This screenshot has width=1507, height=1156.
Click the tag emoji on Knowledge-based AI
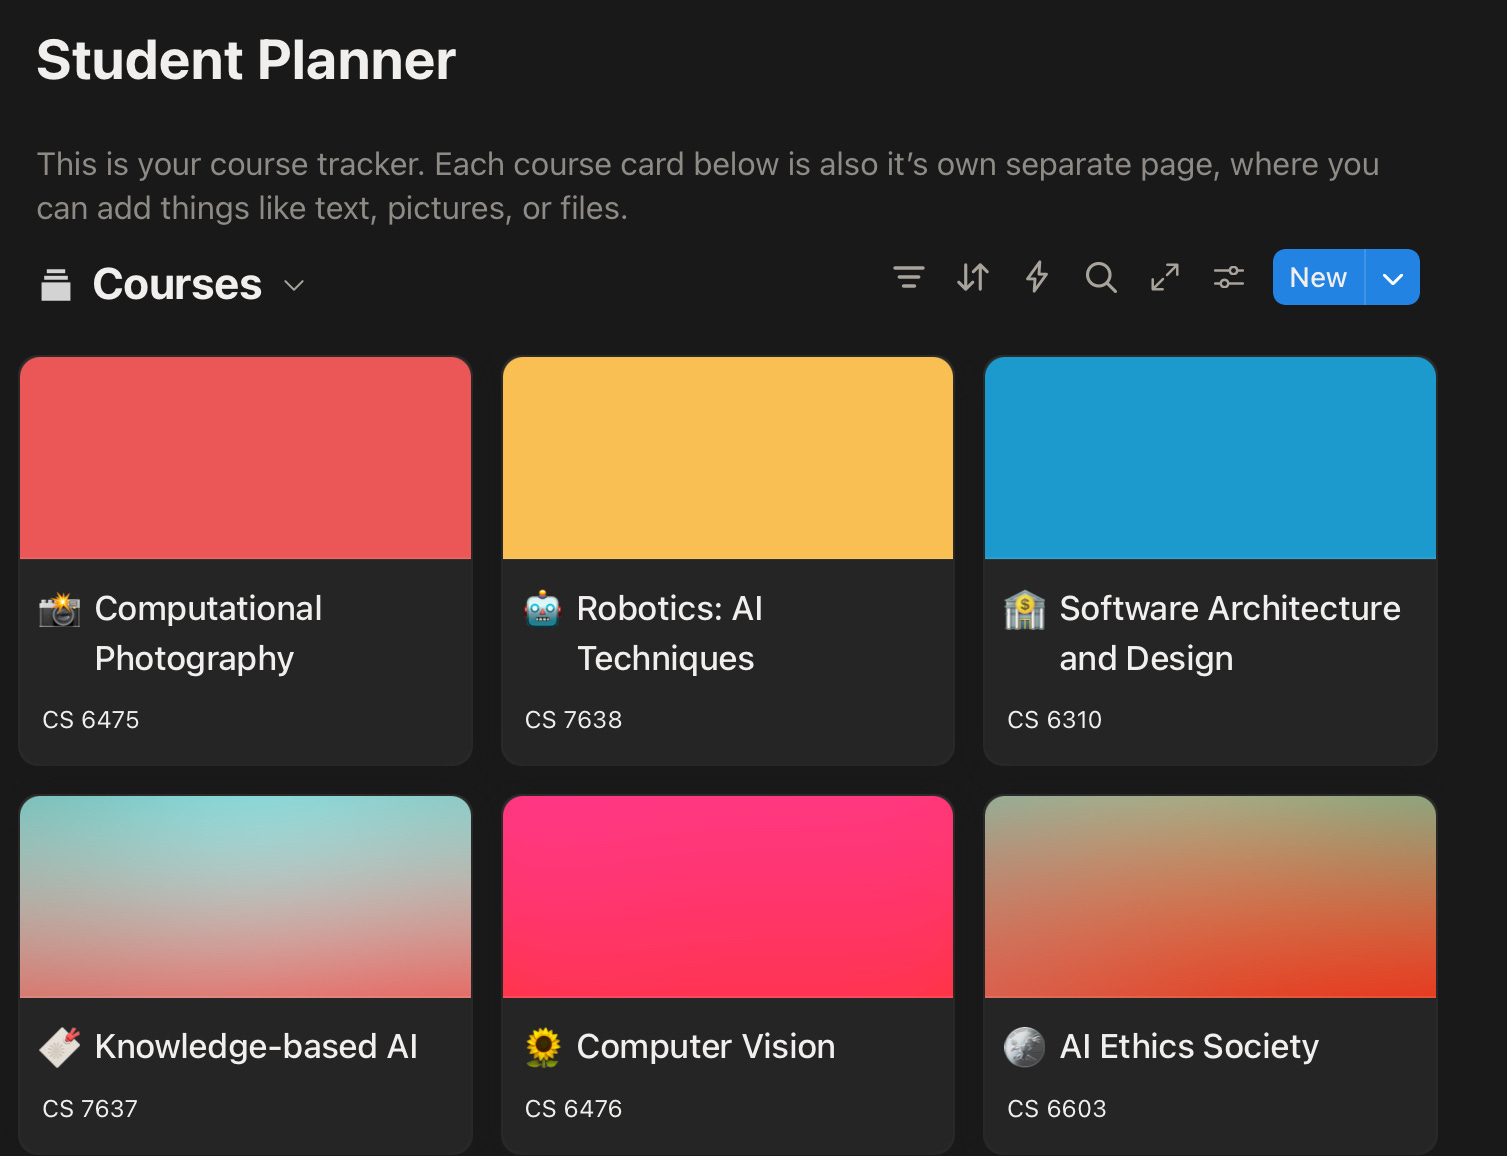(60, 1047)
